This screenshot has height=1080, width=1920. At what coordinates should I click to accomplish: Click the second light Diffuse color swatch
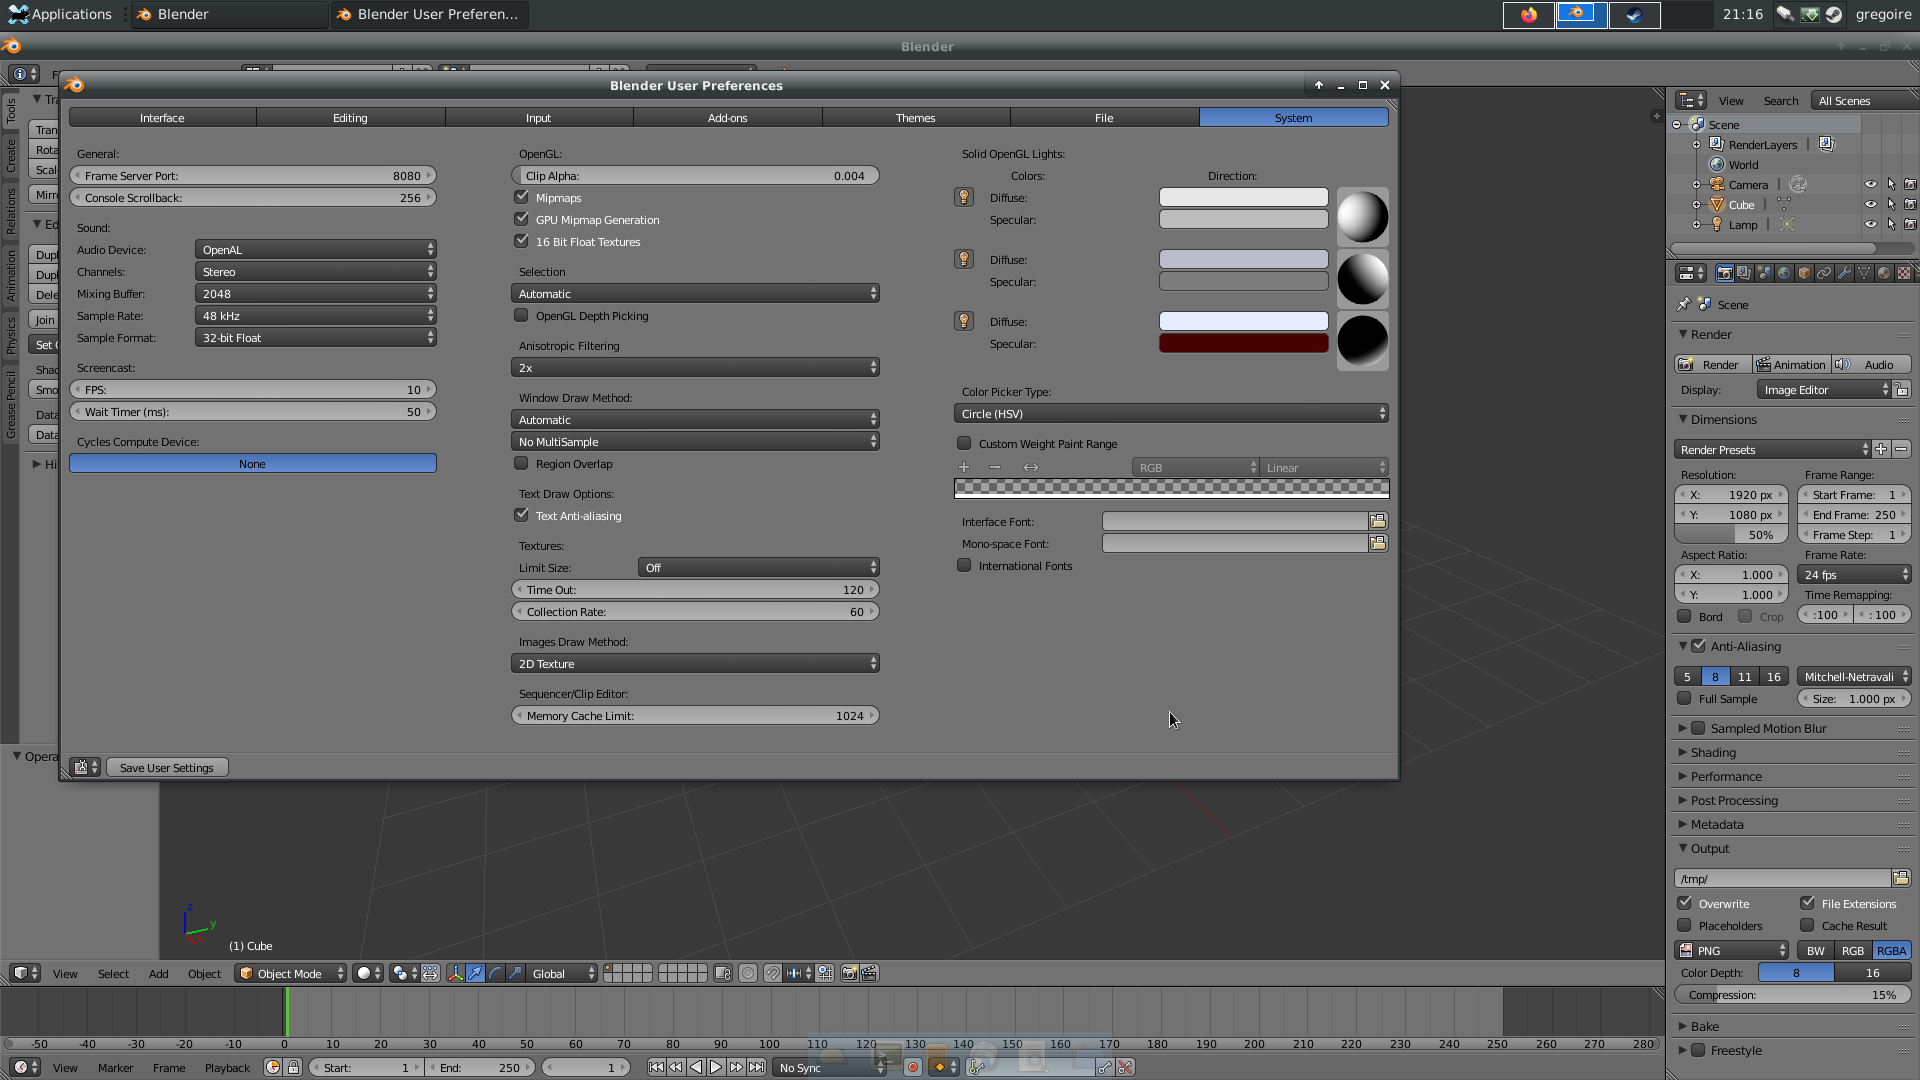click(x=1243, y=259)
